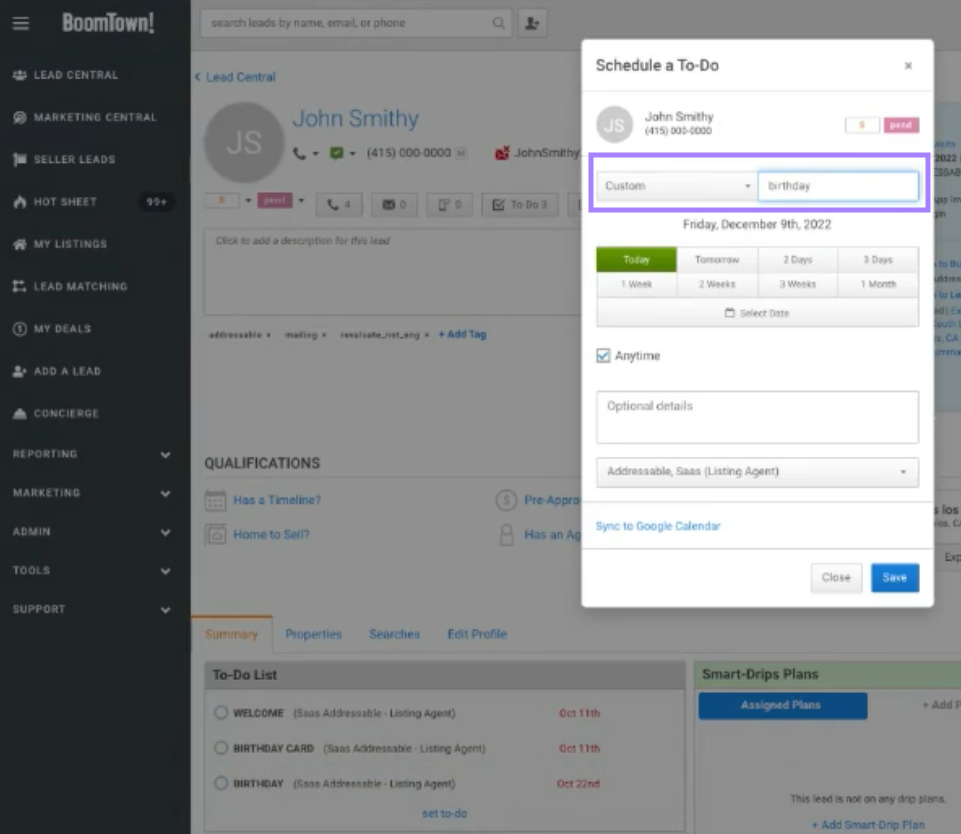
Task: Open the pend status dropdown arrow
Action: (x=301, y=200)
